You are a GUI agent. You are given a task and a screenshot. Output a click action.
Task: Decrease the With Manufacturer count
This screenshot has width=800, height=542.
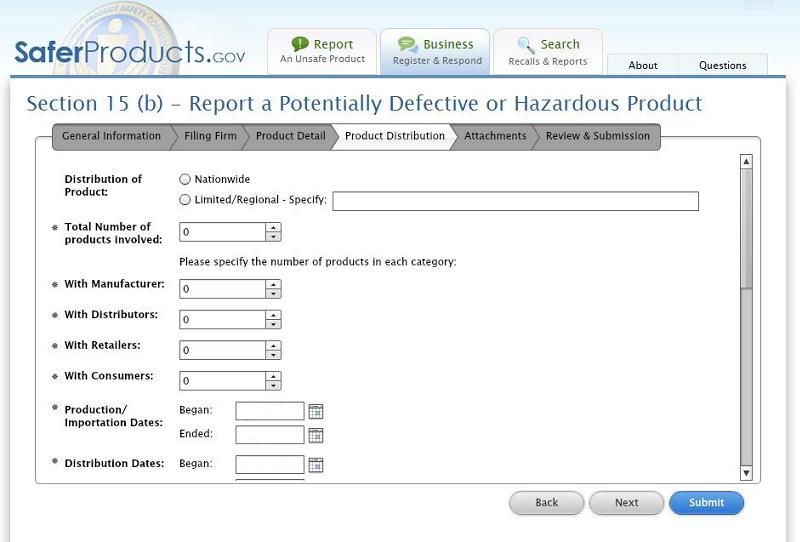pos(273,294)
